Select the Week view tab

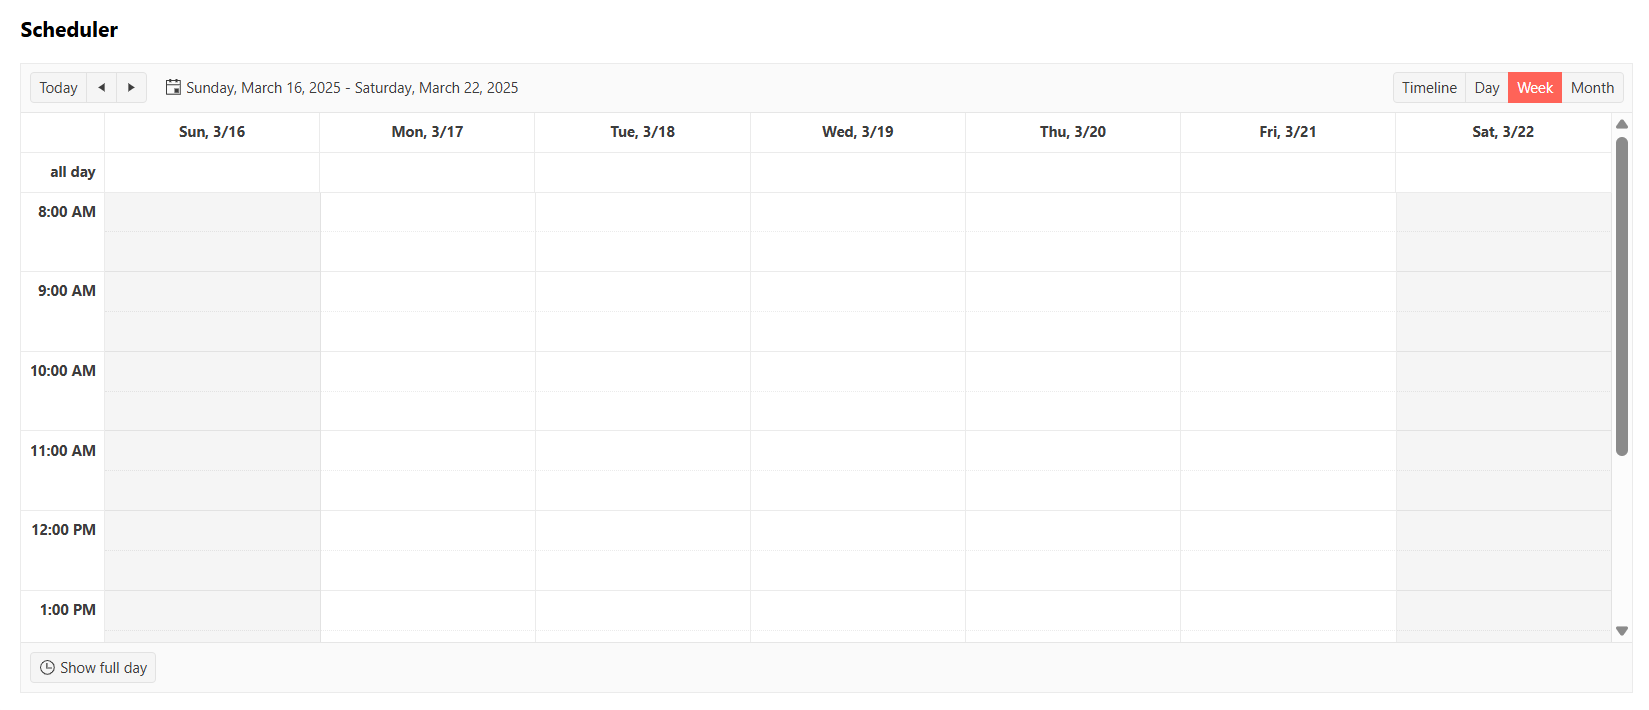1534,88
